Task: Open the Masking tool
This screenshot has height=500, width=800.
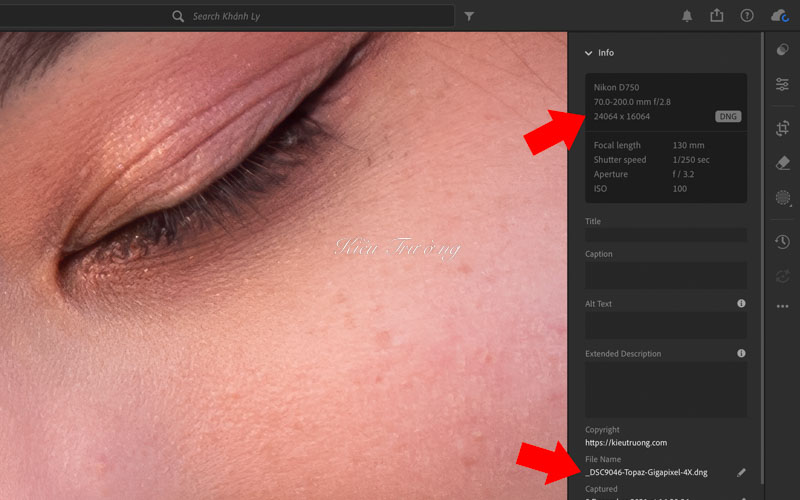Action: coord(783,197)
